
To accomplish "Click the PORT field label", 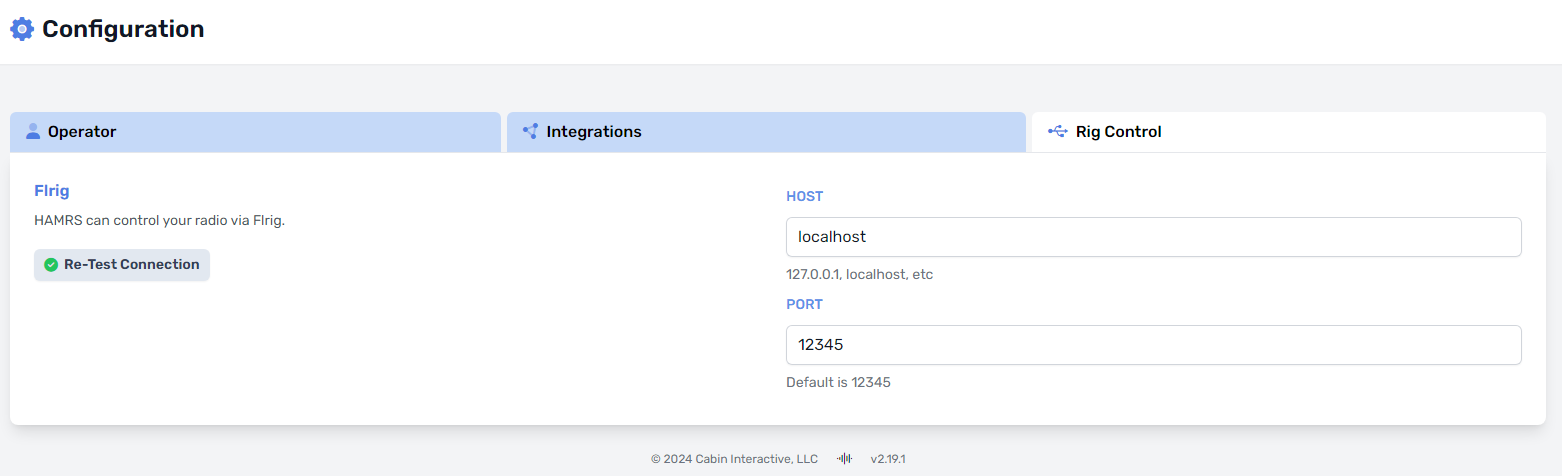I will click(x=804, y=304).
